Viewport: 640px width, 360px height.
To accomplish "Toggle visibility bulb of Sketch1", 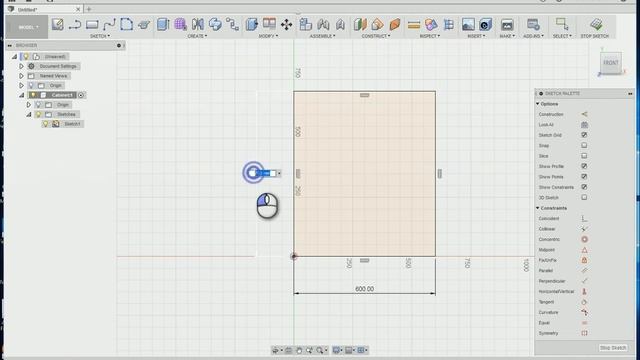I will pyautogui.click(x=46, y=124).
